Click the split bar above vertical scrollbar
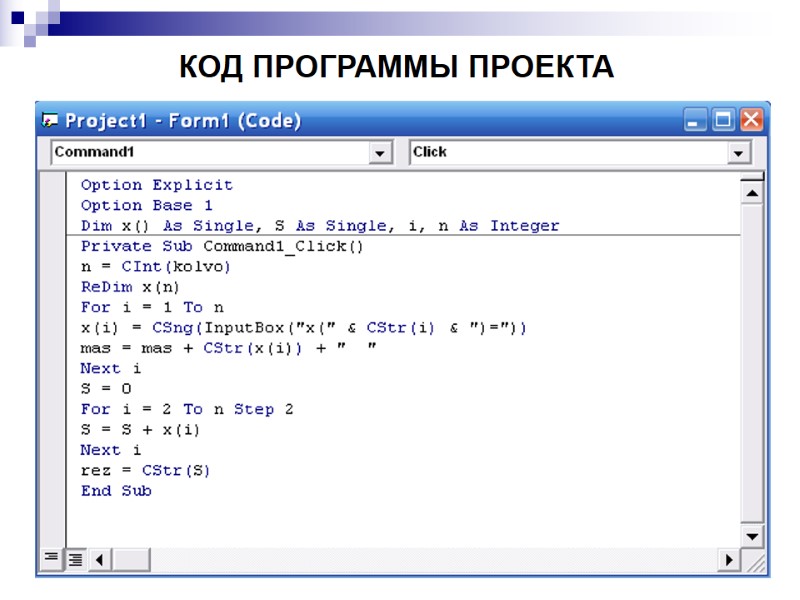This screenshot has height=600, width=800. [x=752, y=177]
